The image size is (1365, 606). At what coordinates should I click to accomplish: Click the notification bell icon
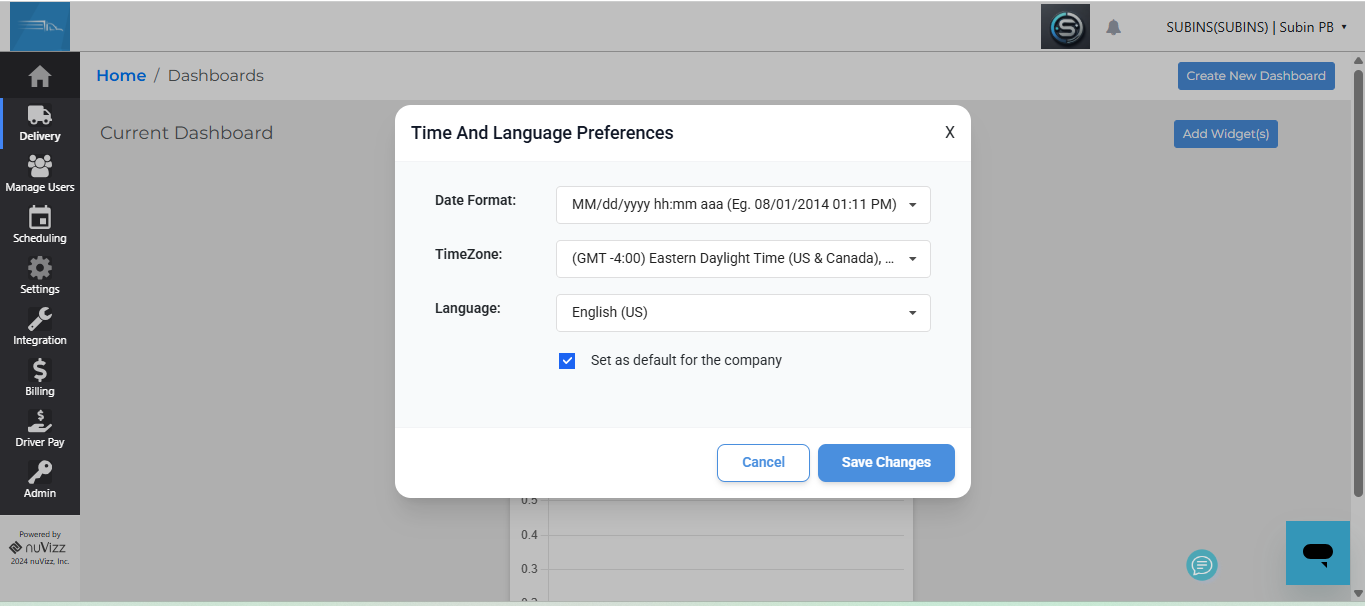point(1113,27)
